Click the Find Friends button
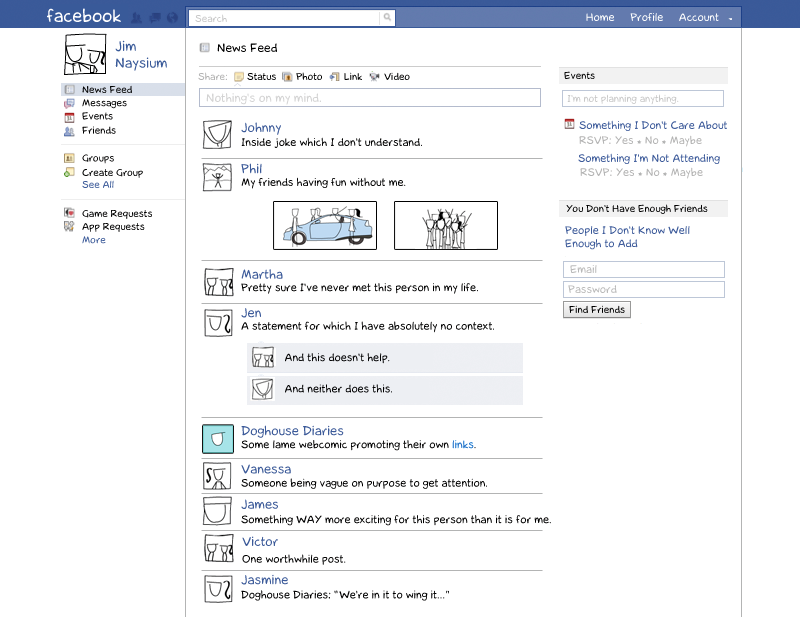Viewport: 800px width, 617px height. [x=597, y=310]
